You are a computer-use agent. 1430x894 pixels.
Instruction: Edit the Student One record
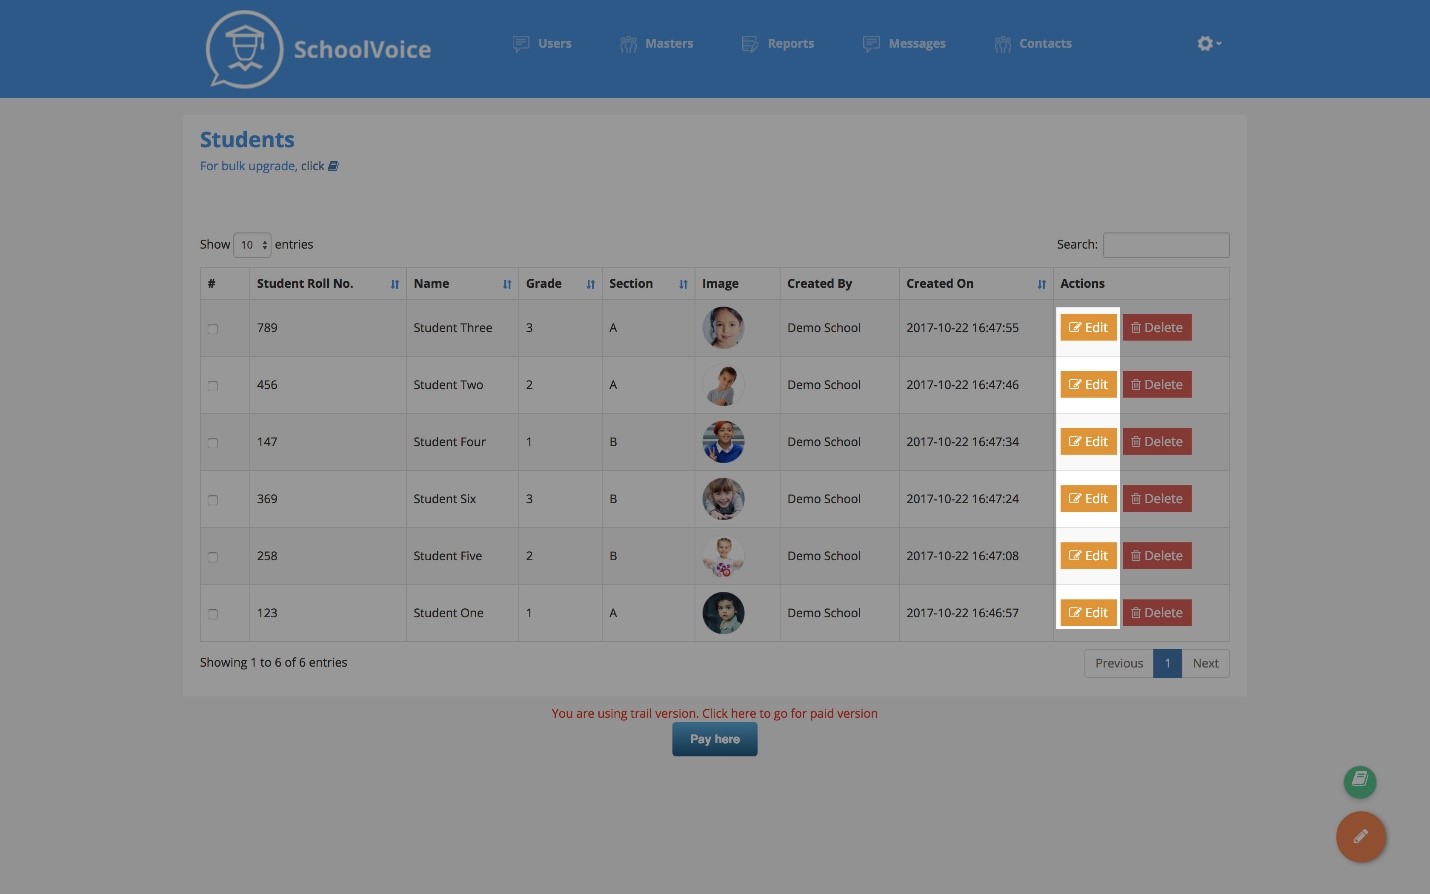[x=1088, y=613]
